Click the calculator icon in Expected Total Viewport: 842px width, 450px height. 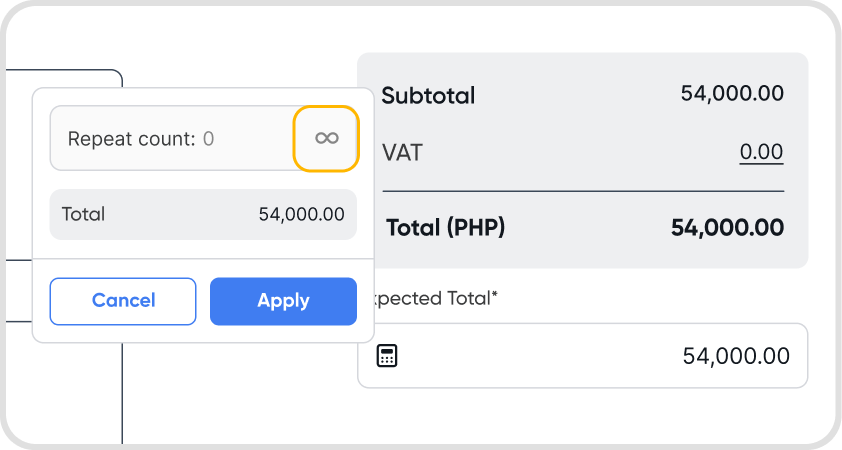coord(387,356)
